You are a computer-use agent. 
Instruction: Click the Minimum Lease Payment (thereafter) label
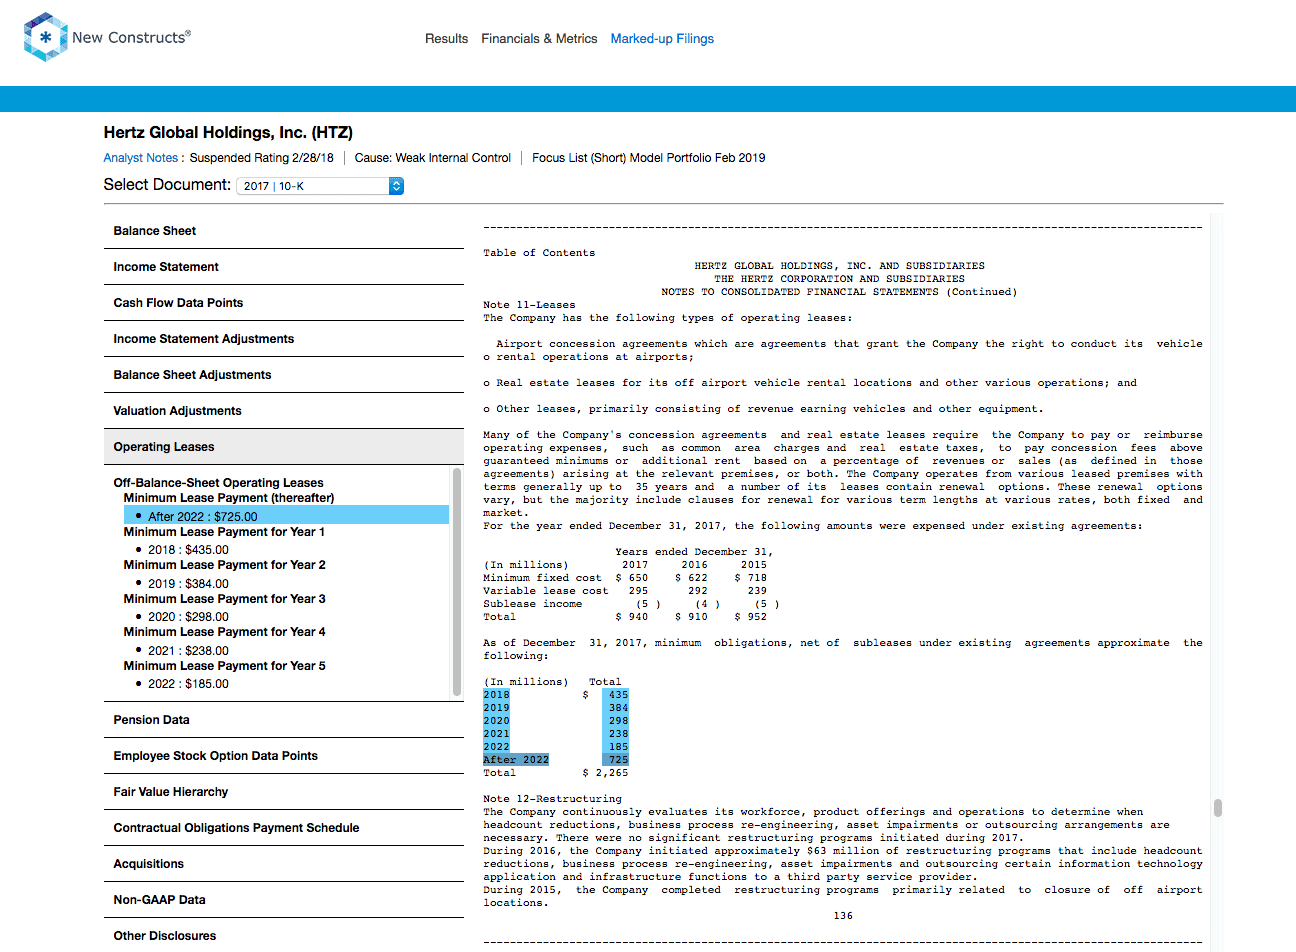(x=229, y=498)
